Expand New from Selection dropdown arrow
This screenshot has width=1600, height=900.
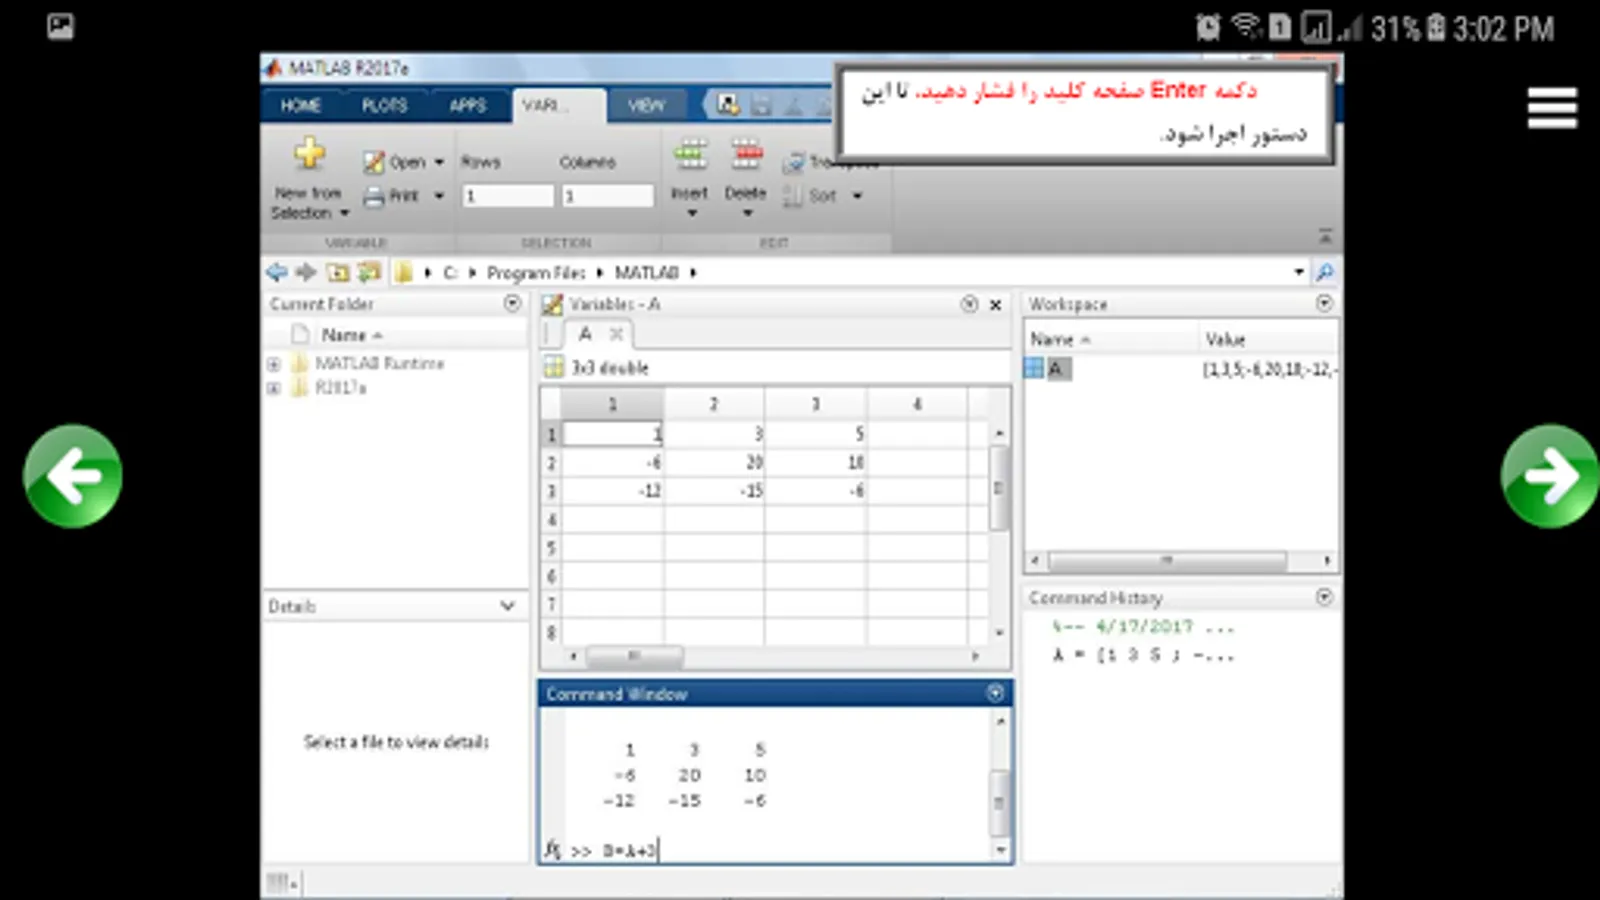click(x=344, y=213)
